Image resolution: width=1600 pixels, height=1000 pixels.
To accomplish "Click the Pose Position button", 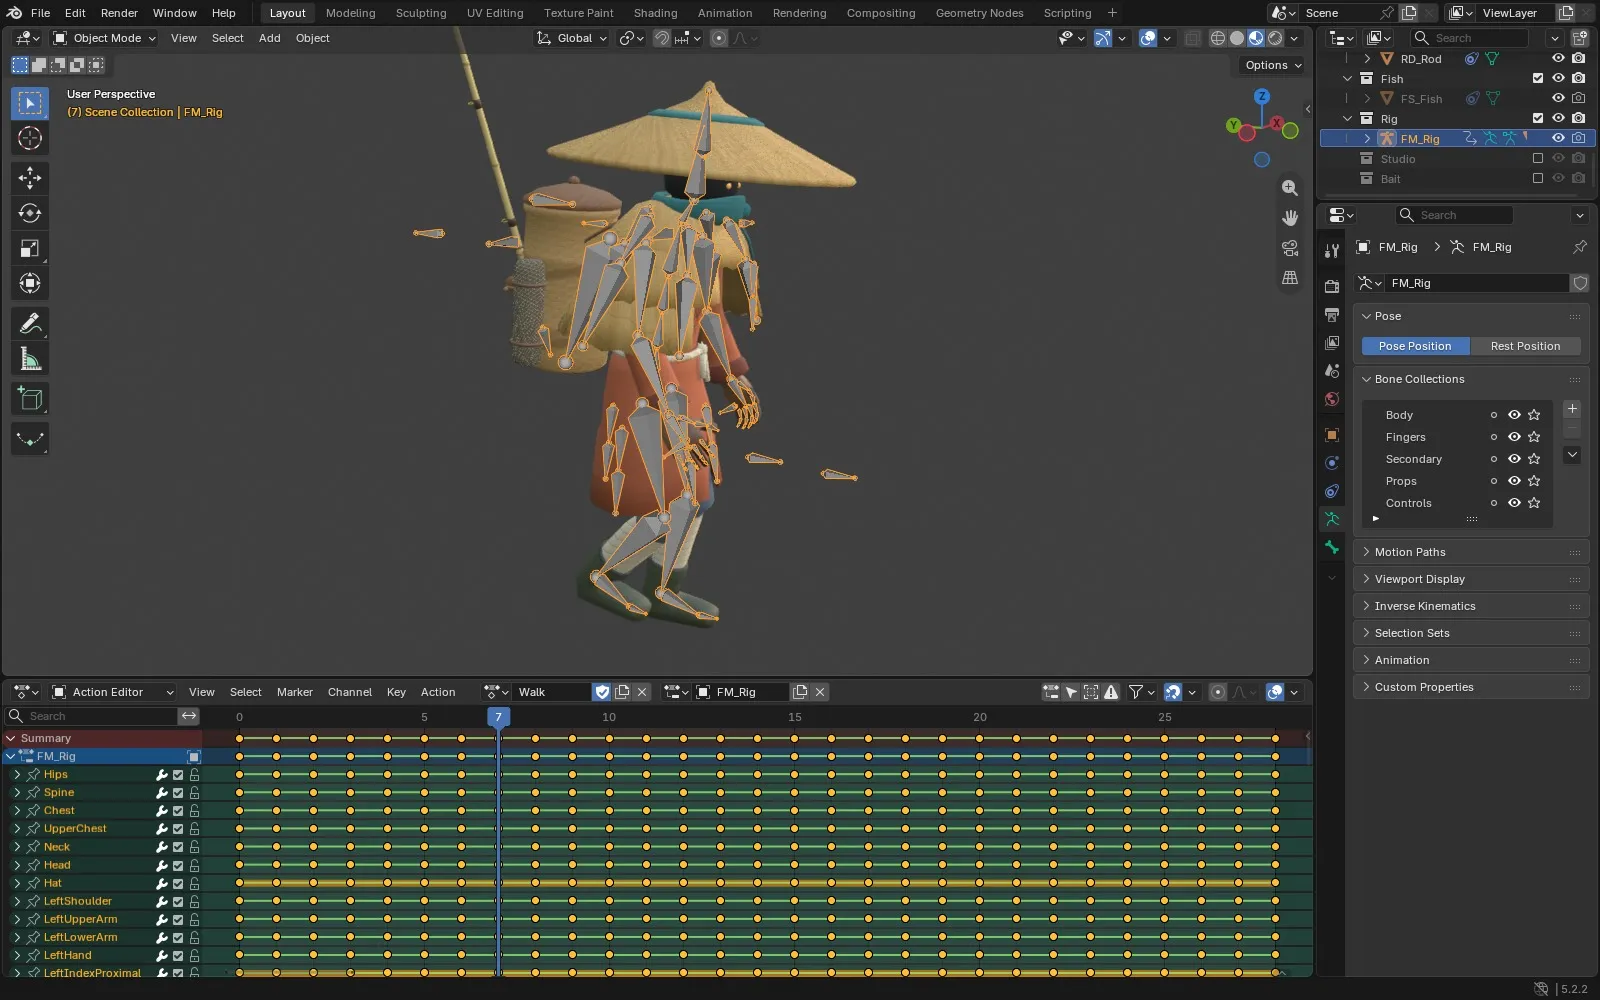I will tap(1415, 346).
